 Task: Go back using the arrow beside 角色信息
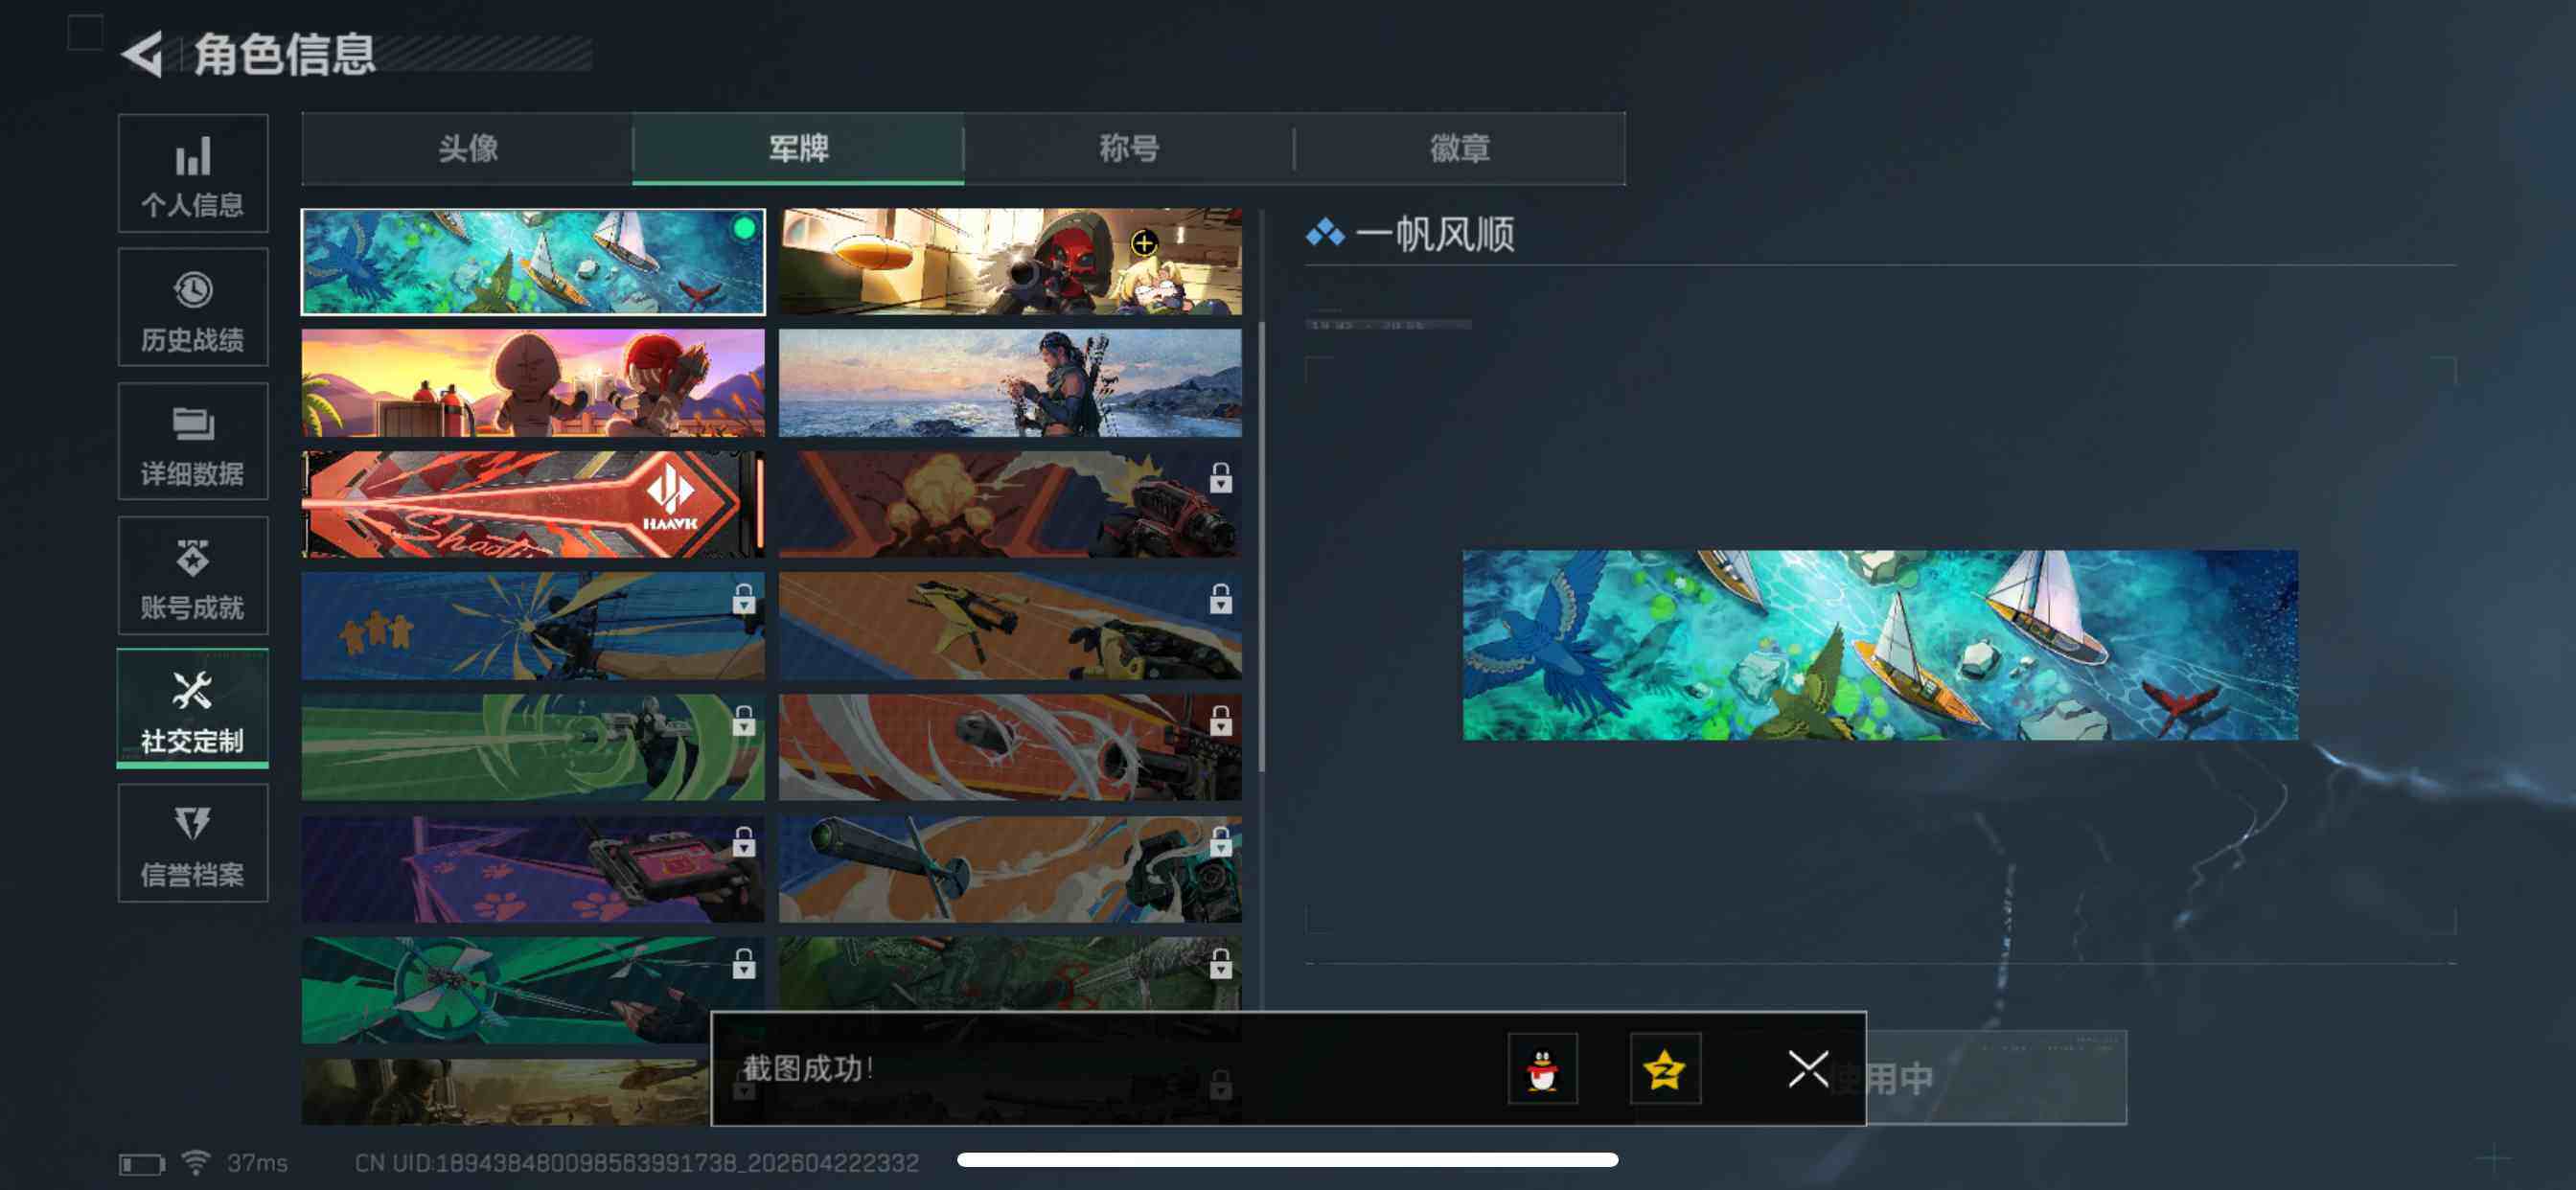point(143,53)
